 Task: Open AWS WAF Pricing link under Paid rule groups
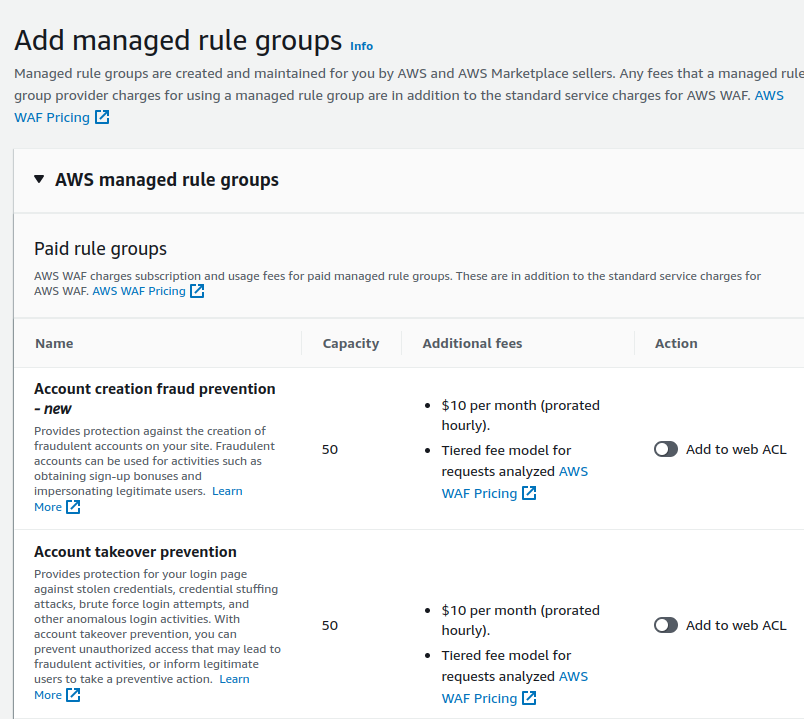pos(139,291)
